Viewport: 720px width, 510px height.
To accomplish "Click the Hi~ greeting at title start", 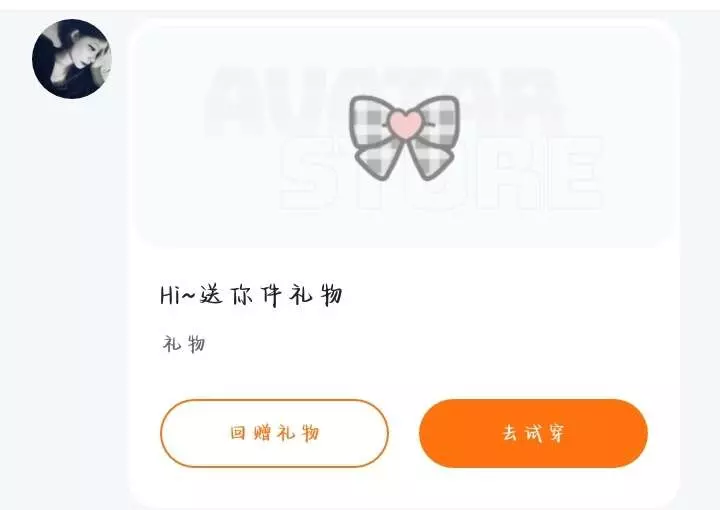I will [x=178, y=295].
